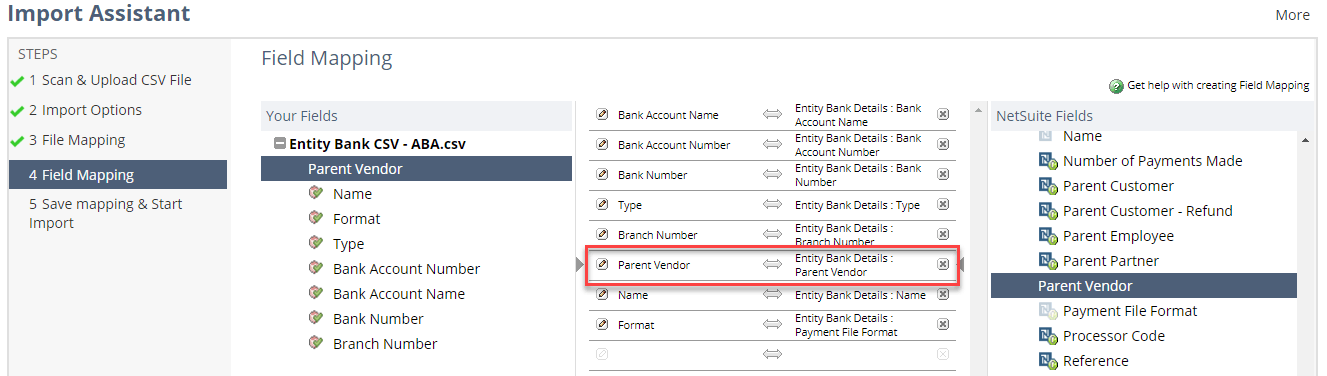This screenshot has width=1327, height=376.
Task: Click the icon next to Bank Account Name in Your Fields
Action: point(317,293)
